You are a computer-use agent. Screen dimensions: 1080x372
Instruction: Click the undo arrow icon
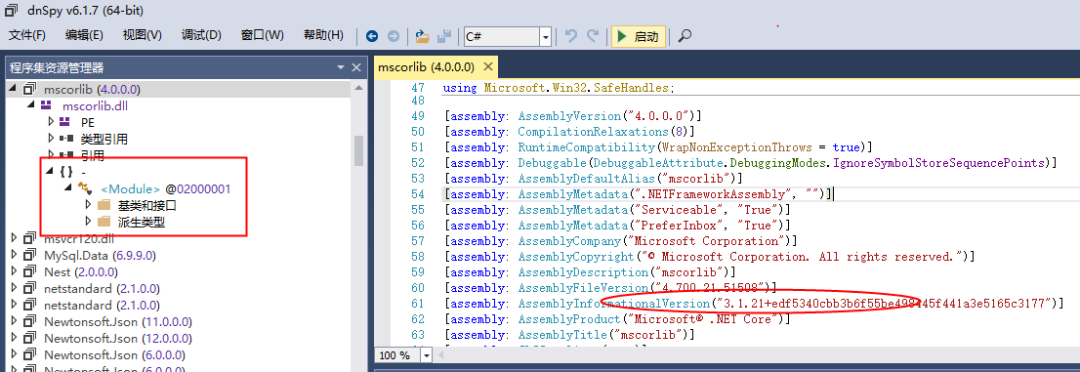click(570, 37)
